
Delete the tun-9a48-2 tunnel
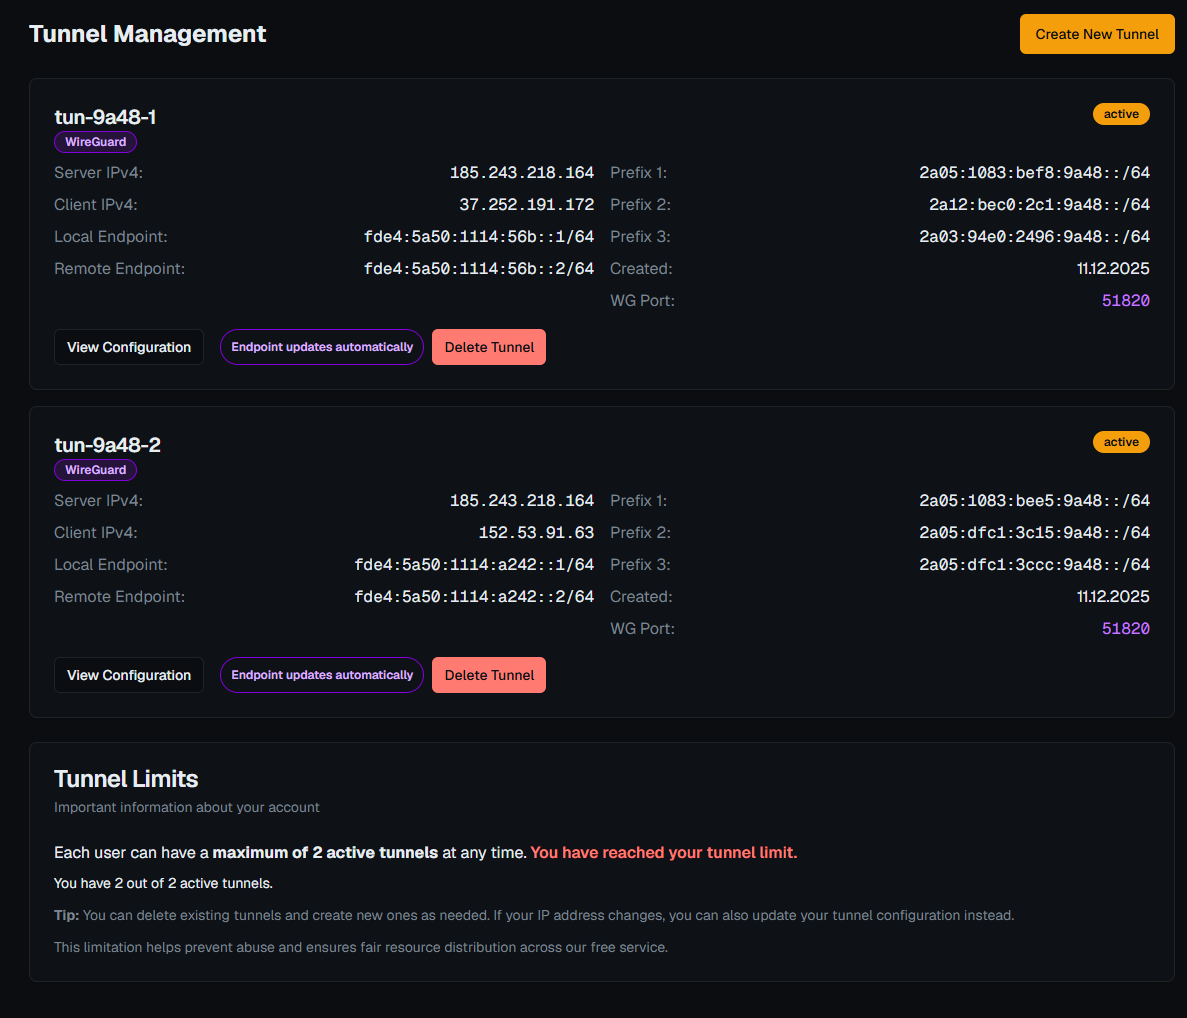tap(489, 674)
